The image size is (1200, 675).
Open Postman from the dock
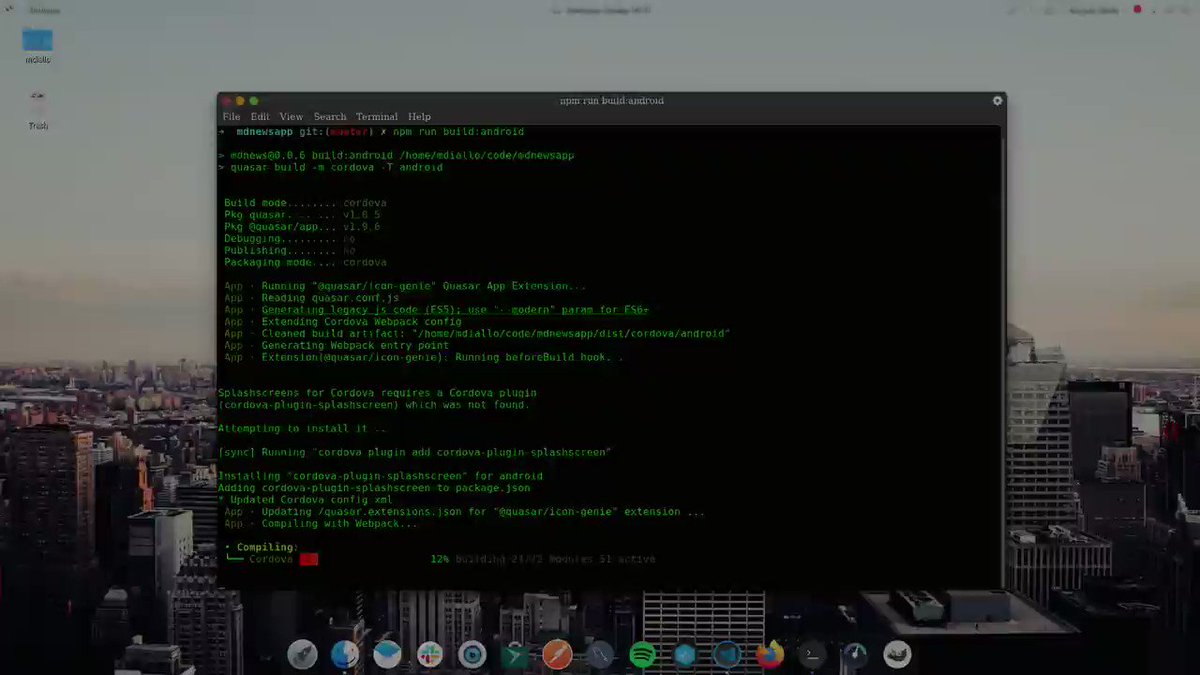(x=557, y=655)
